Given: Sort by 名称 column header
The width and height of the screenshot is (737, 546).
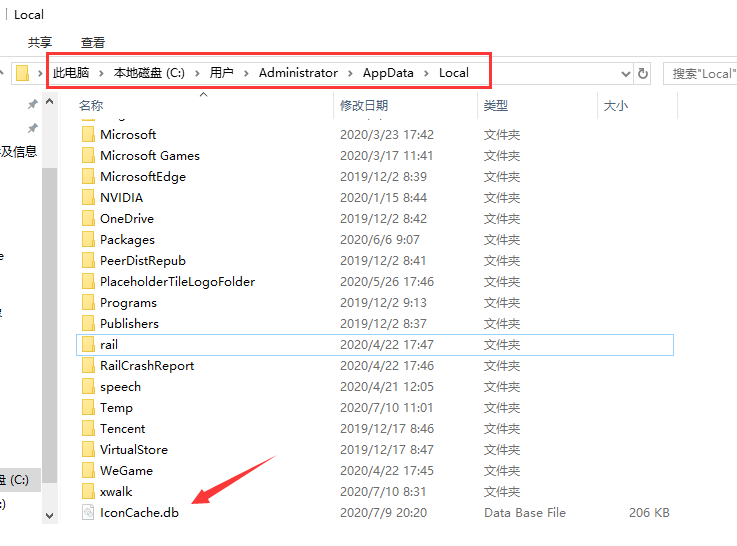Looking at the screenshot, I should click(91, 106).
